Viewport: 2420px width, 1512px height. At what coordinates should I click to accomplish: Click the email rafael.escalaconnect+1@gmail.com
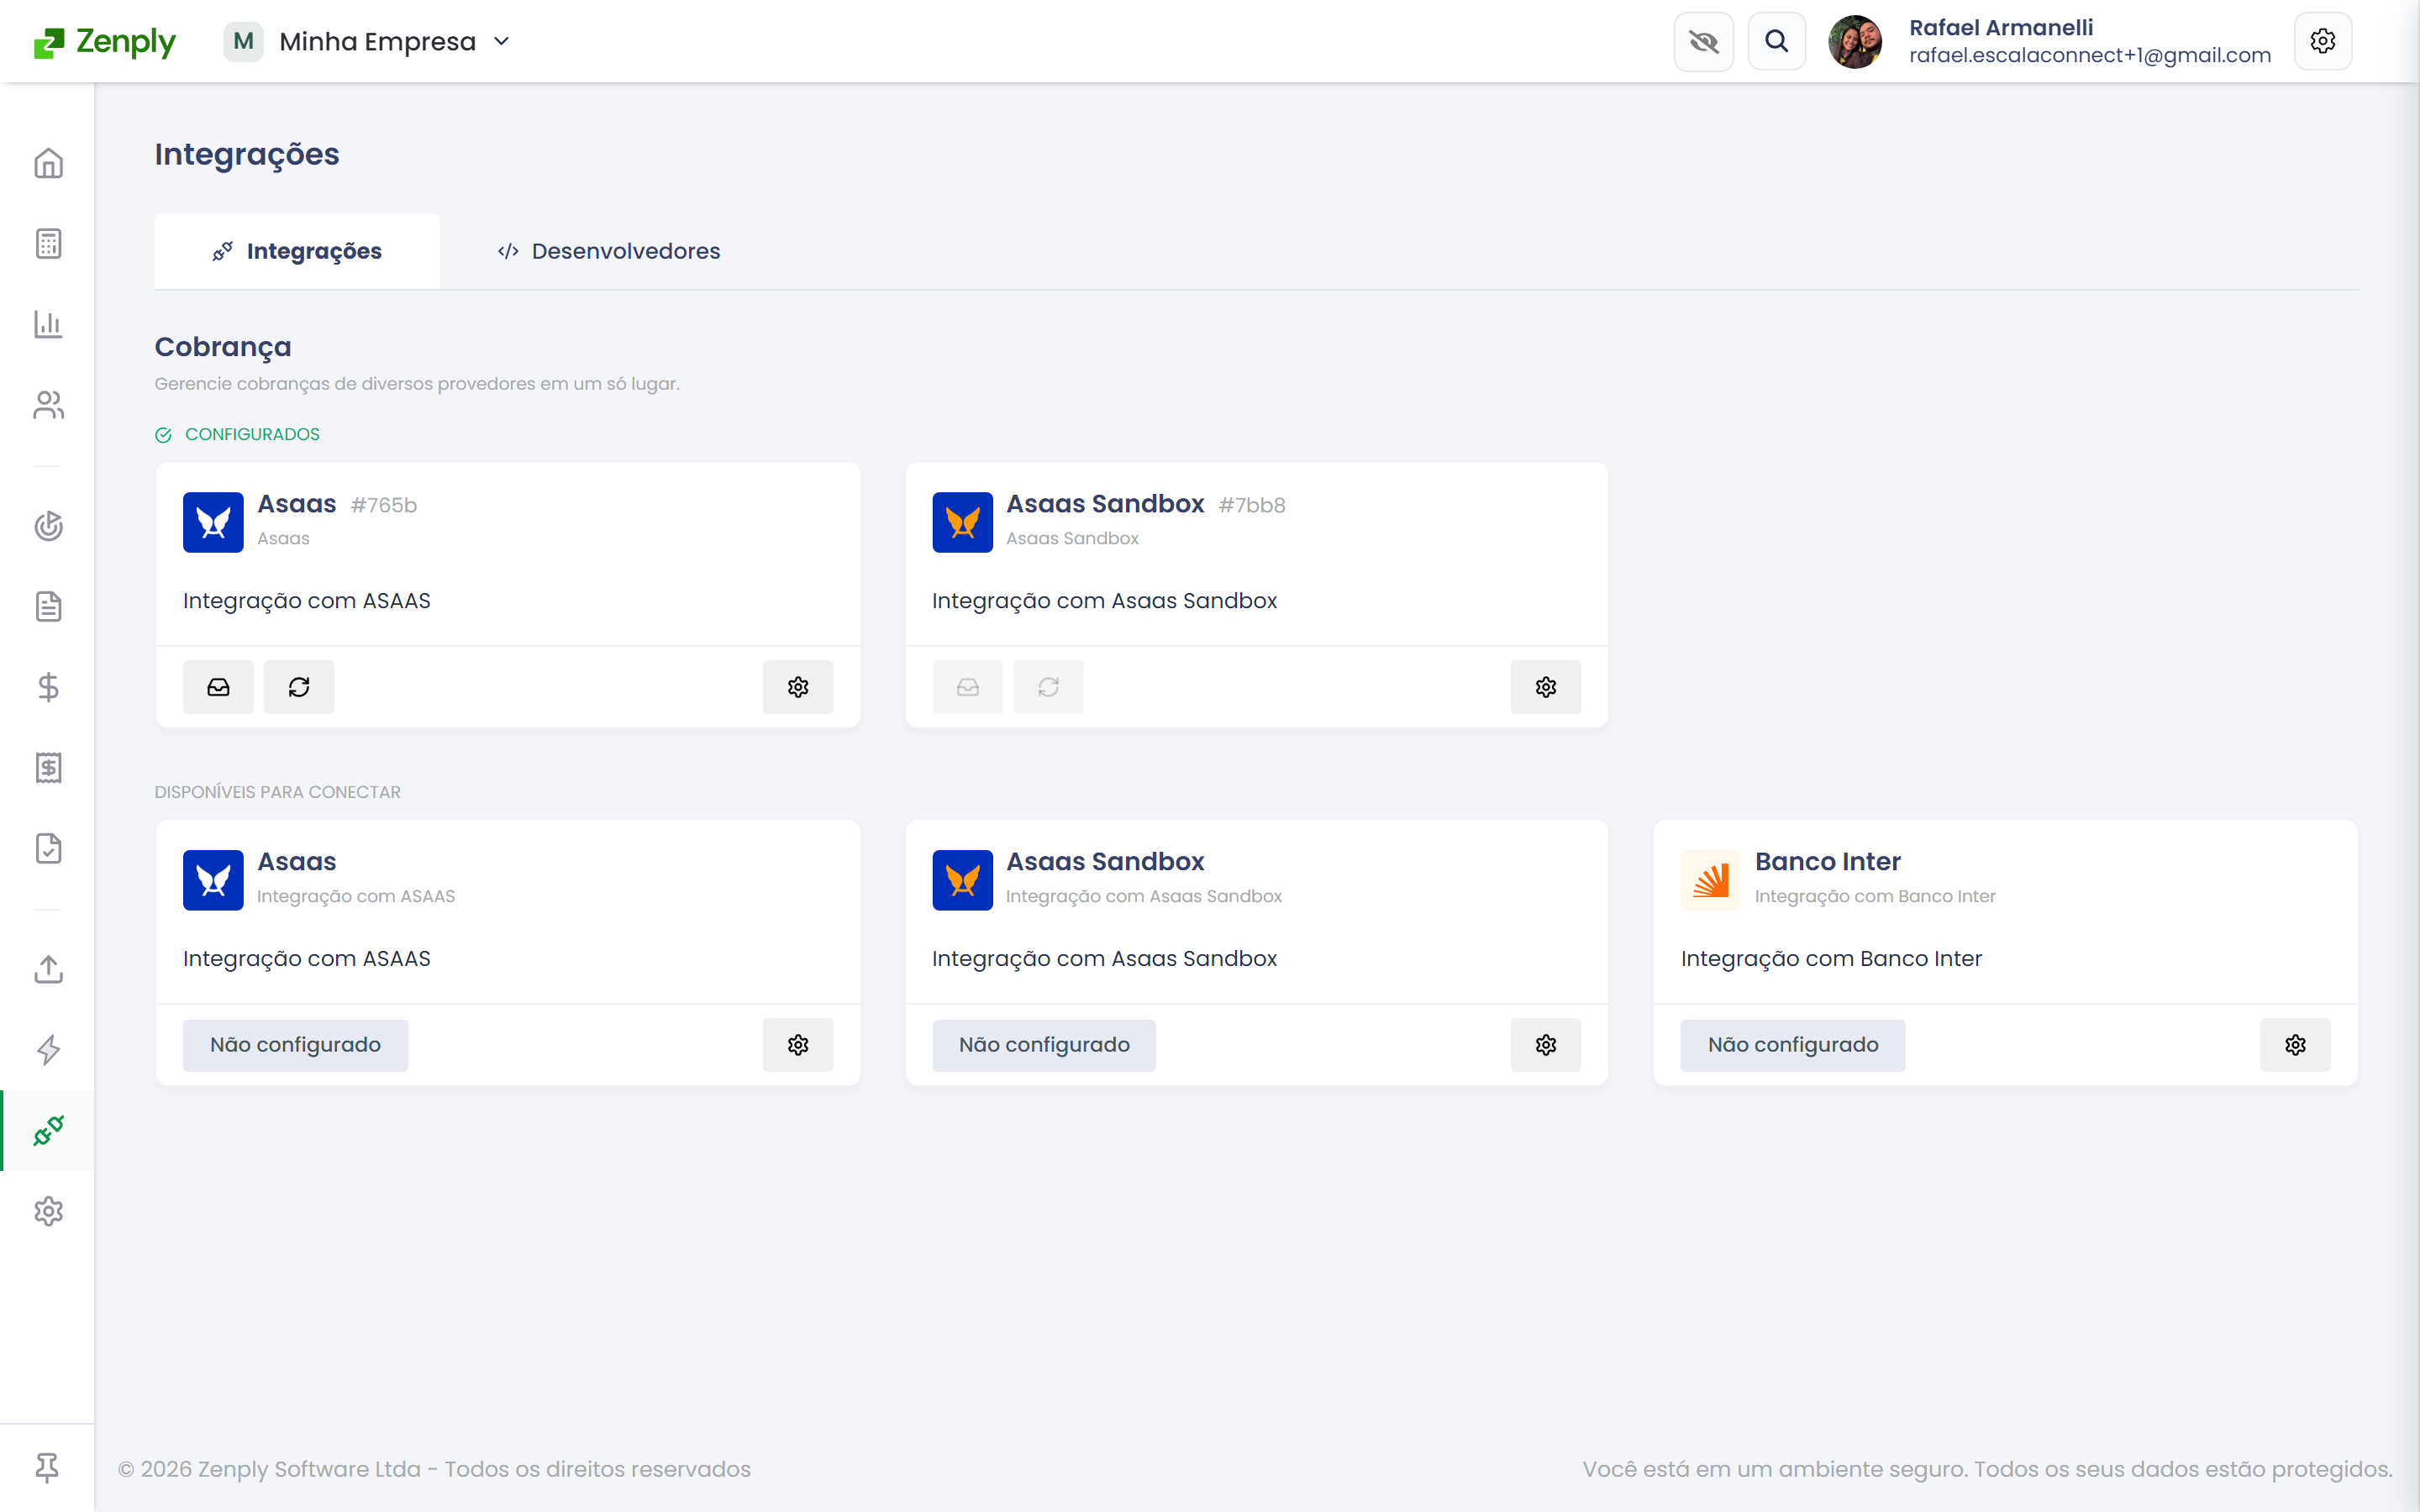pyautogui.click(x=2090, y=56)
